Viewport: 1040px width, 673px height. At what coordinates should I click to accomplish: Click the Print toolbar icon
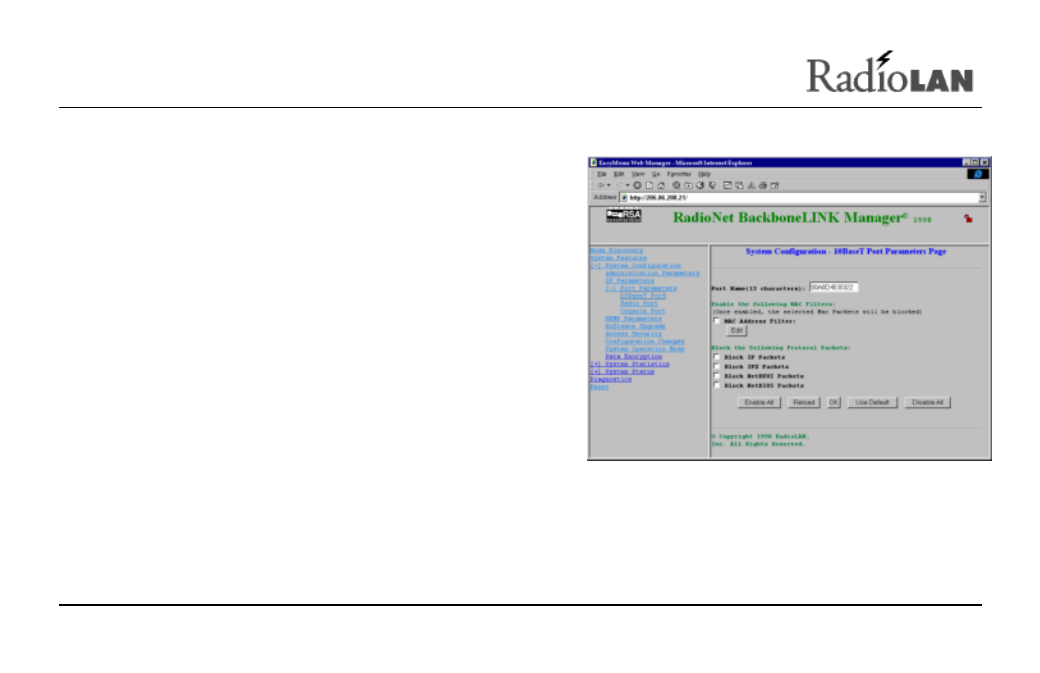pos(763,186)
